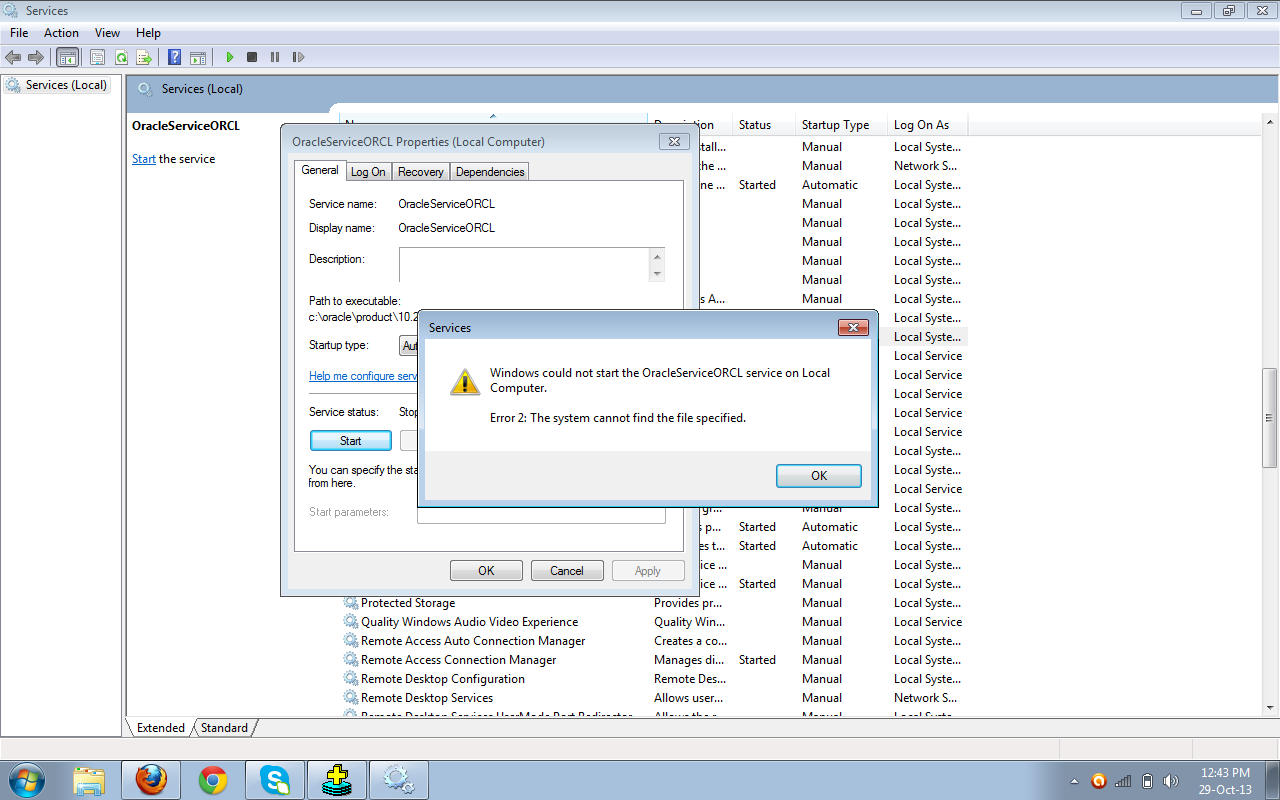Click the 'Help me configure' link
1280x800 pixels.
click(x=363, y=376)
